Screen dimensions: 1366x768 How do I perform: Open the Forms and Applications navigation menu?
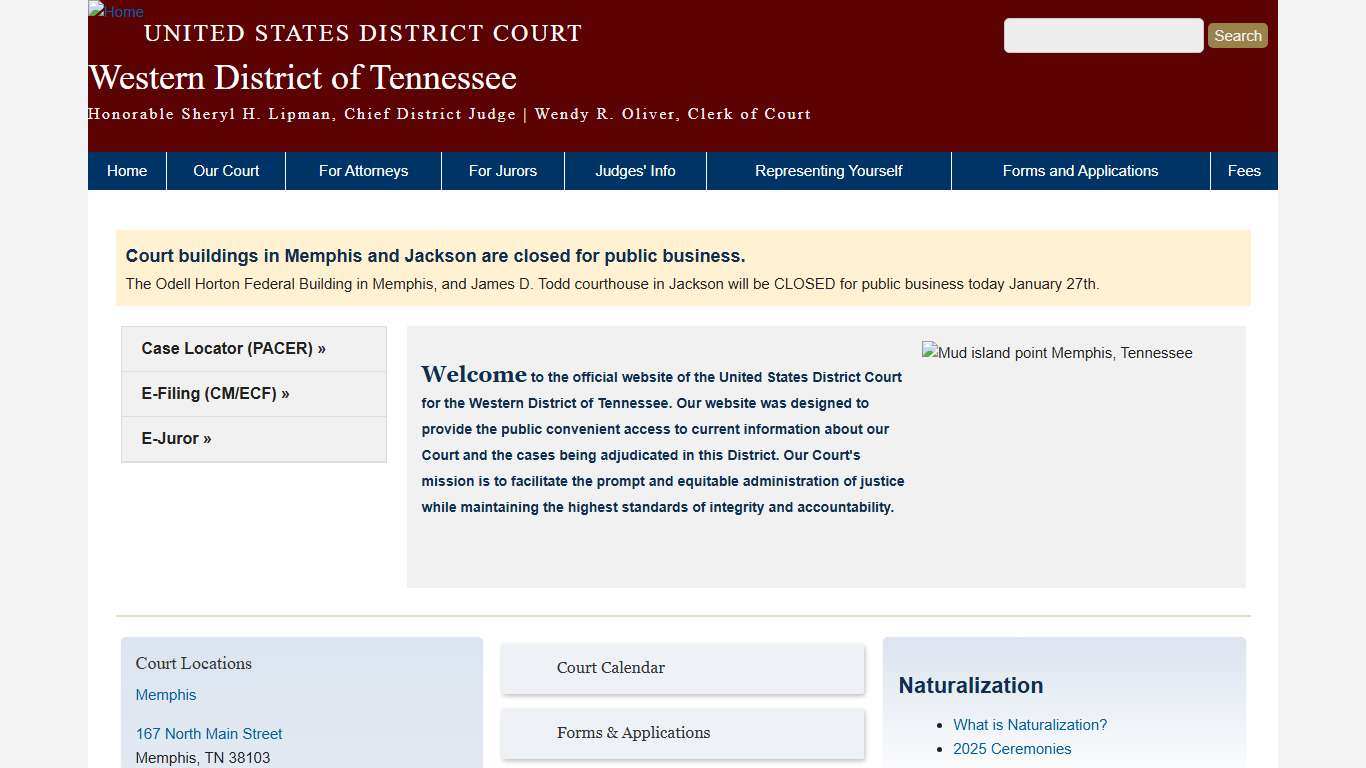(x=1080, y=170)
